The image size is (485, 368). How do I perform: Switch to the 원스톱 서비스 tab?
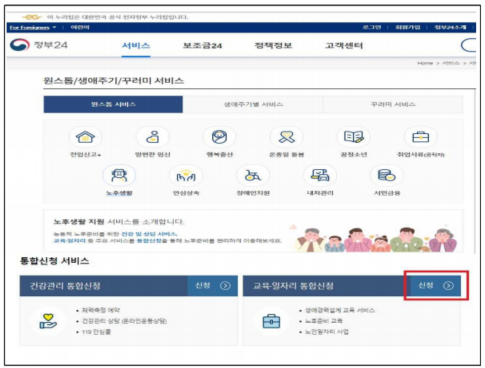tap(113, 104)
